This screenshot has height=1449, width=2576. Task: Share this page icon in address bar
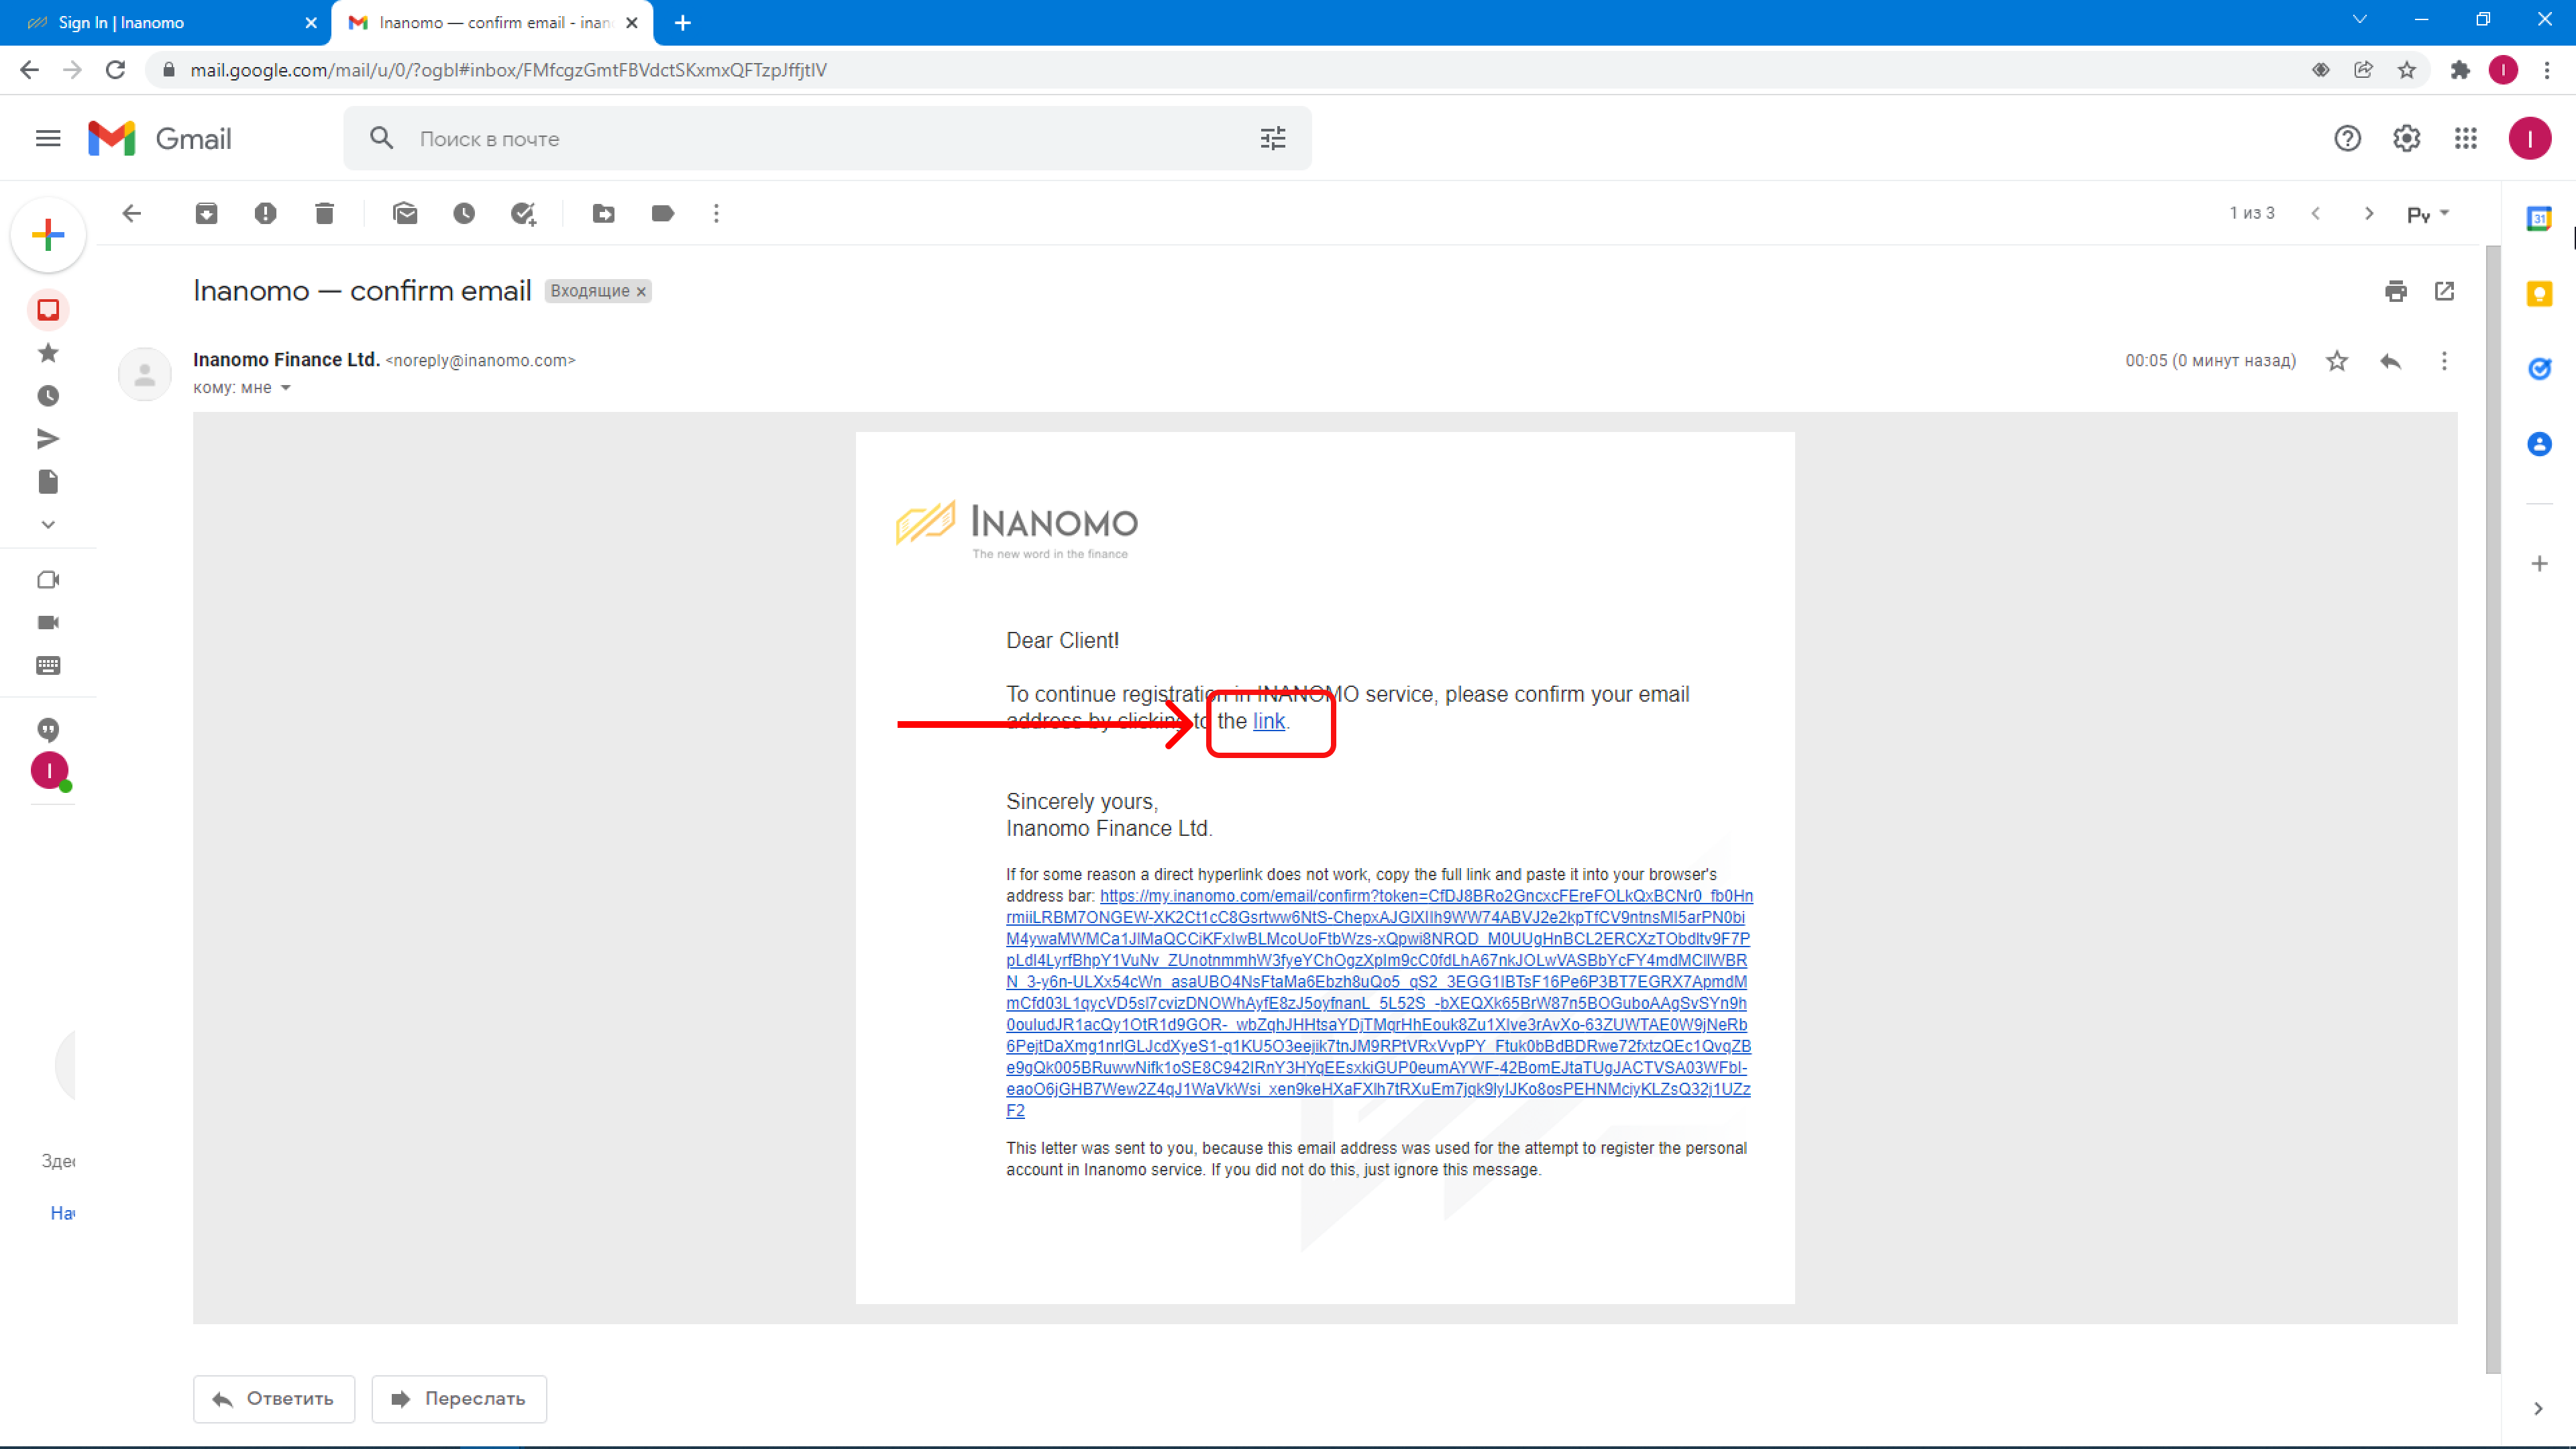pyautogui.click(x=2363, y=69)
